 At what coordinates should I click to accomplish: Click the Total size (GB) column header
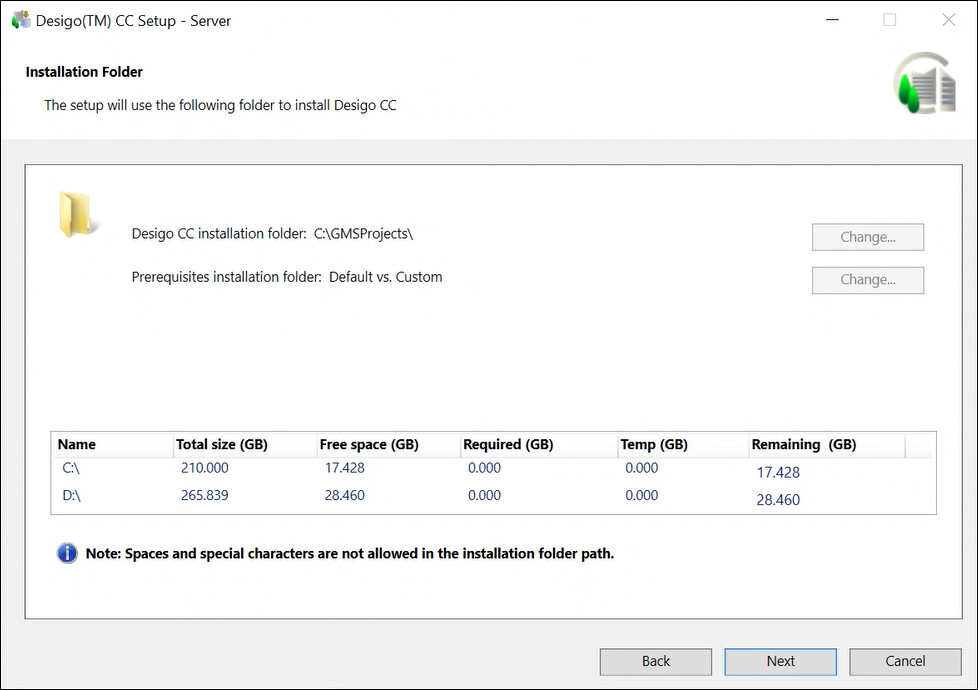tap(222, 444)
